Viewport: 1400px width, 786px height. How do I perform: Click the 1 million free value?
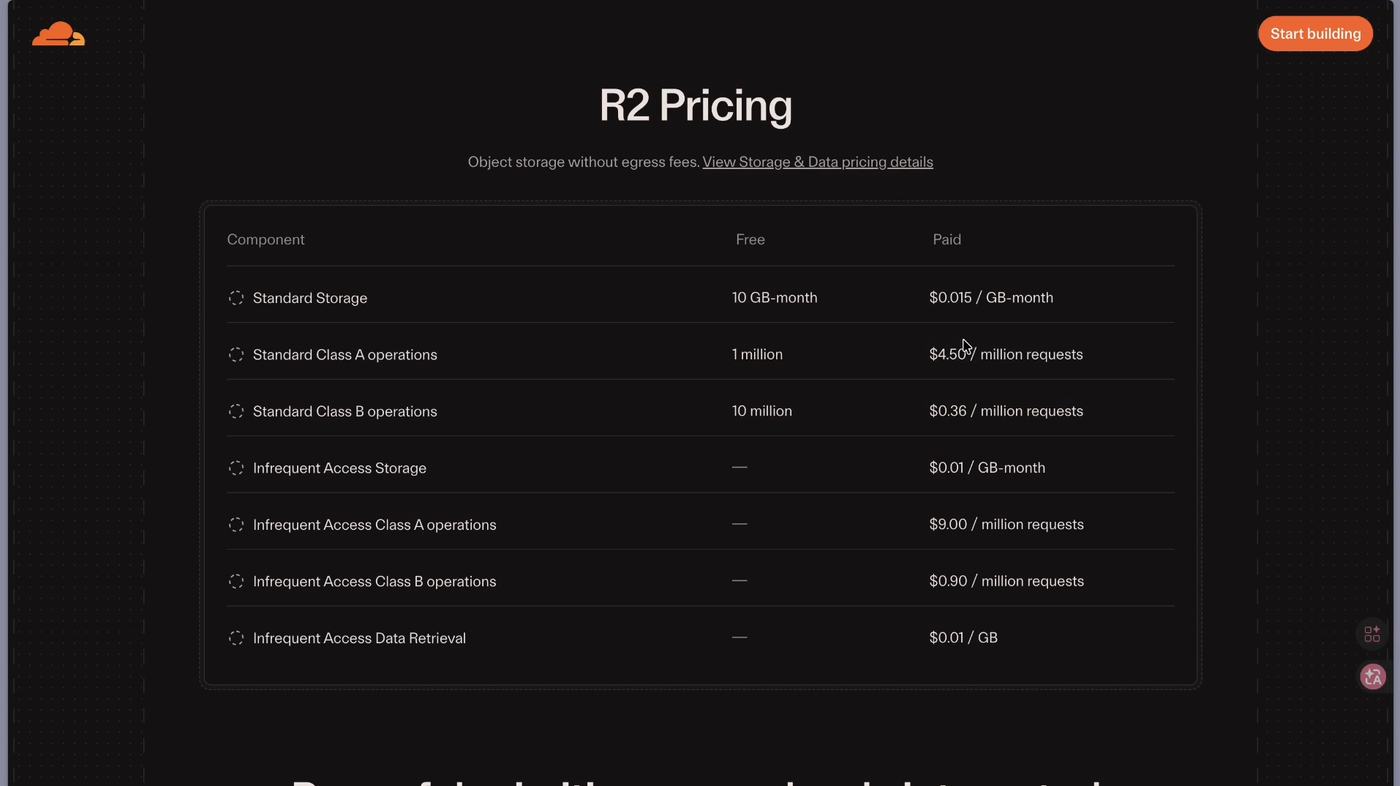click(757, 355)
